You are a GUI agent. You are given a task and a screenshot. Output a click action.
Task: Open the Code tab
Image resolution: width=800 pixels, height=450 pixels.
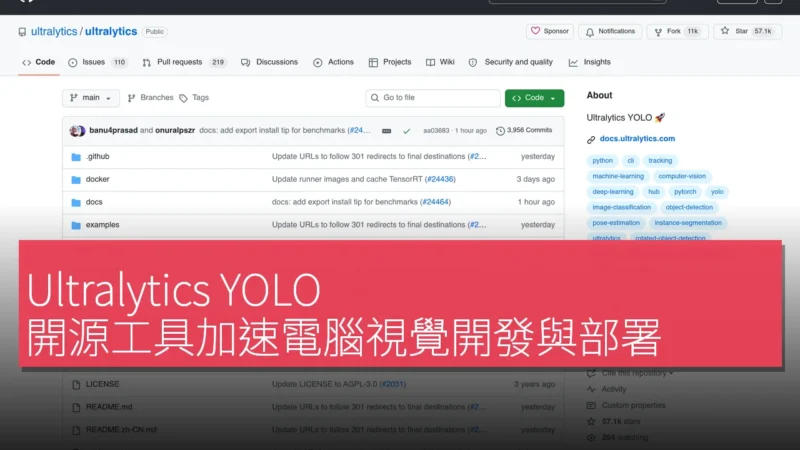click(39, 62)
